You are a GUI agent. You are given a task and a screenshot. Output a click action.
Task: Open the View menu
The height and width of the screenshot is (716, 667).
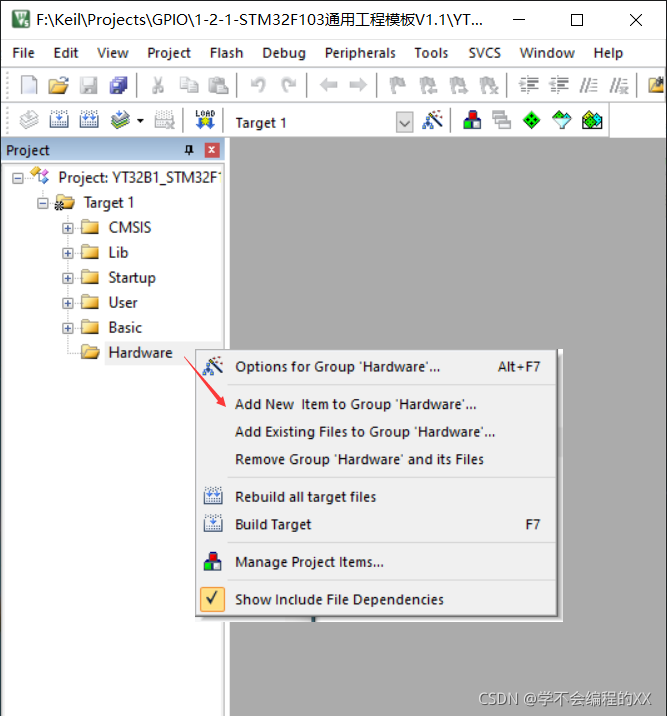click(x=113, y=53)
